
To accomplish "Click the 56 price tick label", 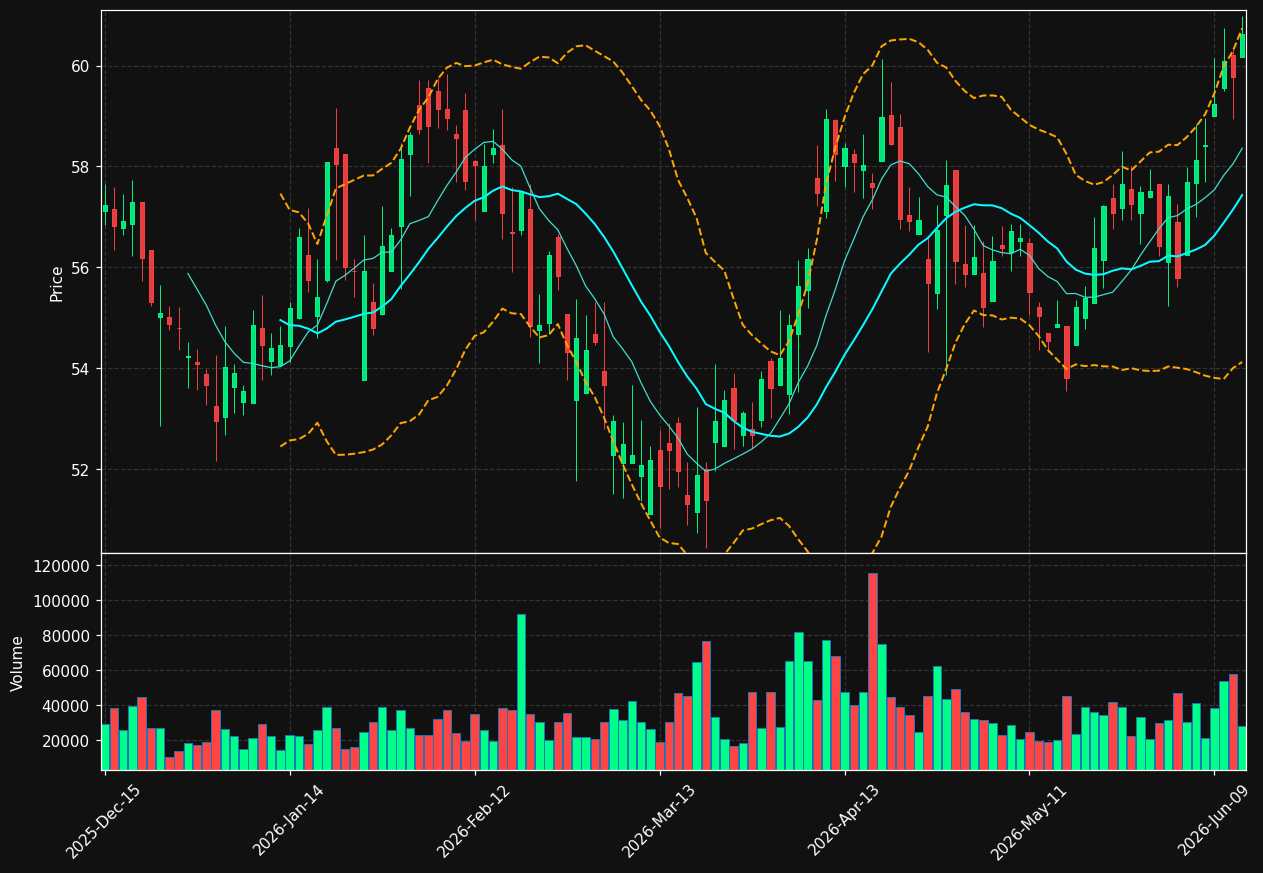I will pyautogui.click(x=80, y=268).
